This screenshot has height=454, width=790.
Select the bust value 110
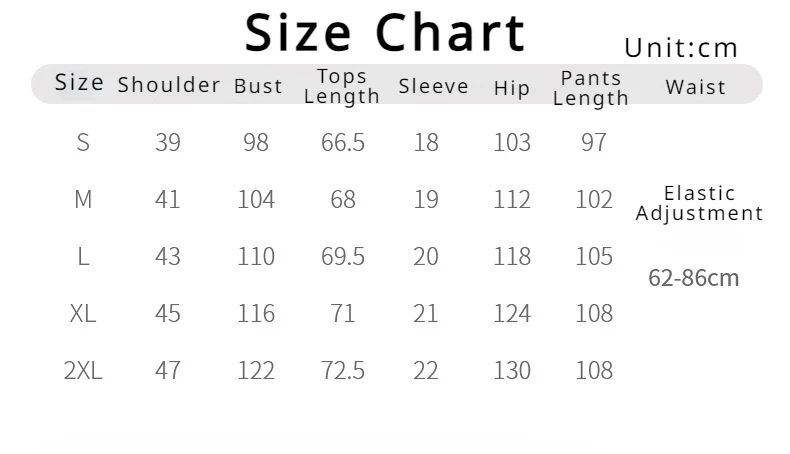(256, 256)
